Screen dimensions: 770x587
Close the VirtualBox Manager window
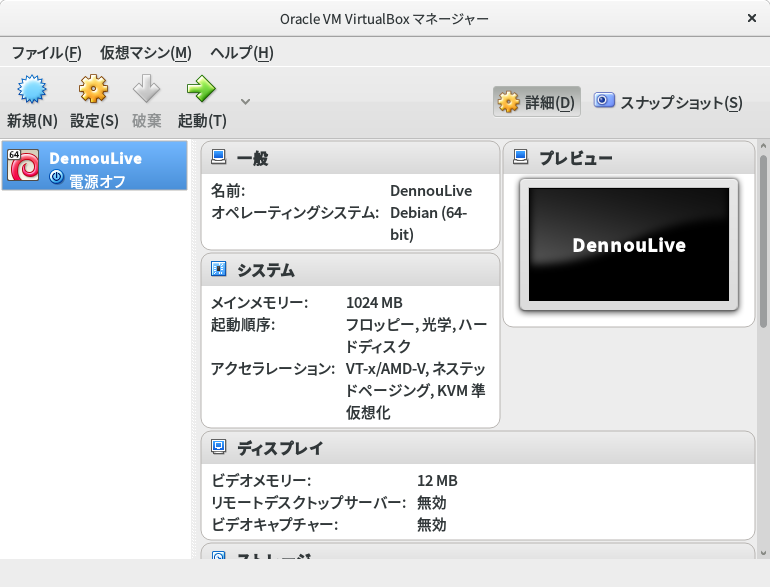[x=751, y=18]
